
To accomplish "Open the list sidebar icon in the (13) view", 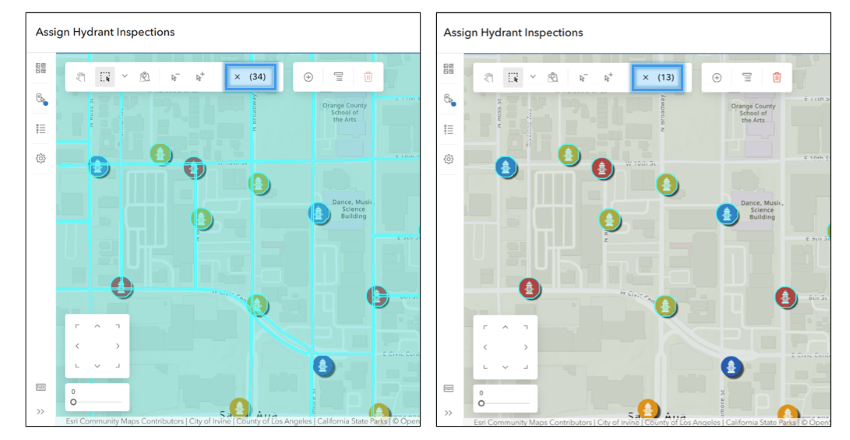I will (448, 129).
